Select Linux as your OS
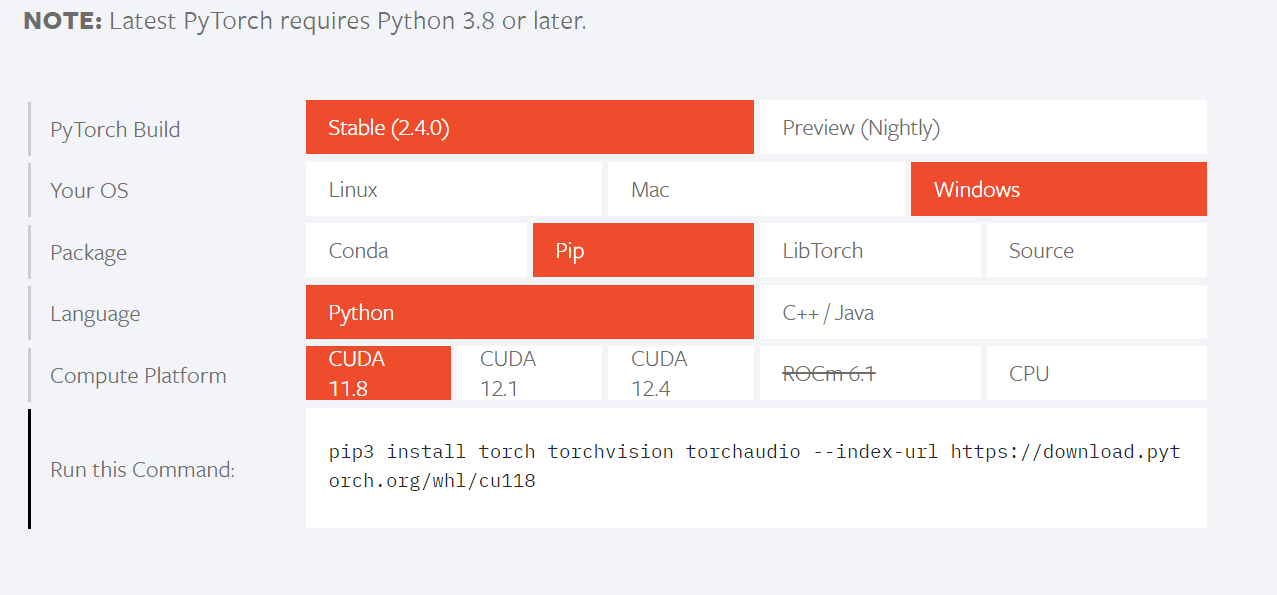Viewport: 1277px width, 595px height. (454, 189)
